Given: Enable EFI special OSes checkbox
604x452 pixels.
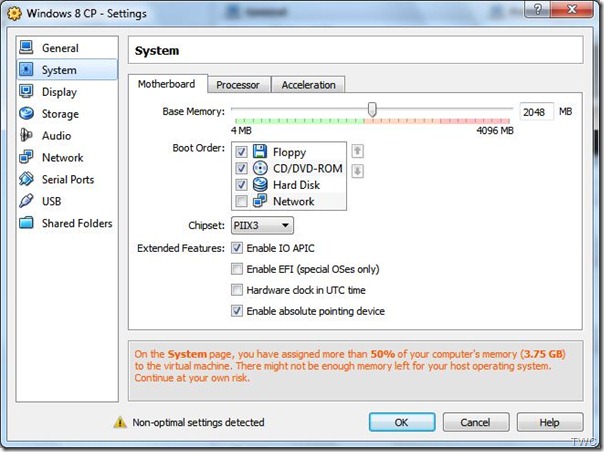Looking at the screenshot, I should point(237,269).
